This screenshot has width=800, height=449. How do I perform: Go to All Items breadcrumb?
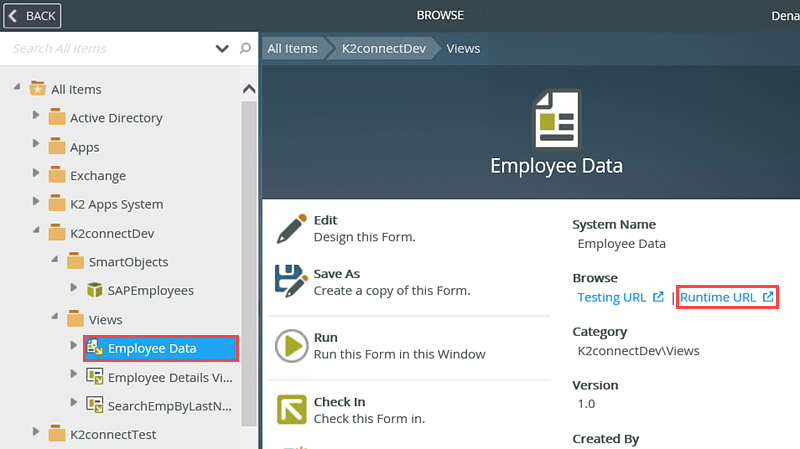click(x=292, y=48)
